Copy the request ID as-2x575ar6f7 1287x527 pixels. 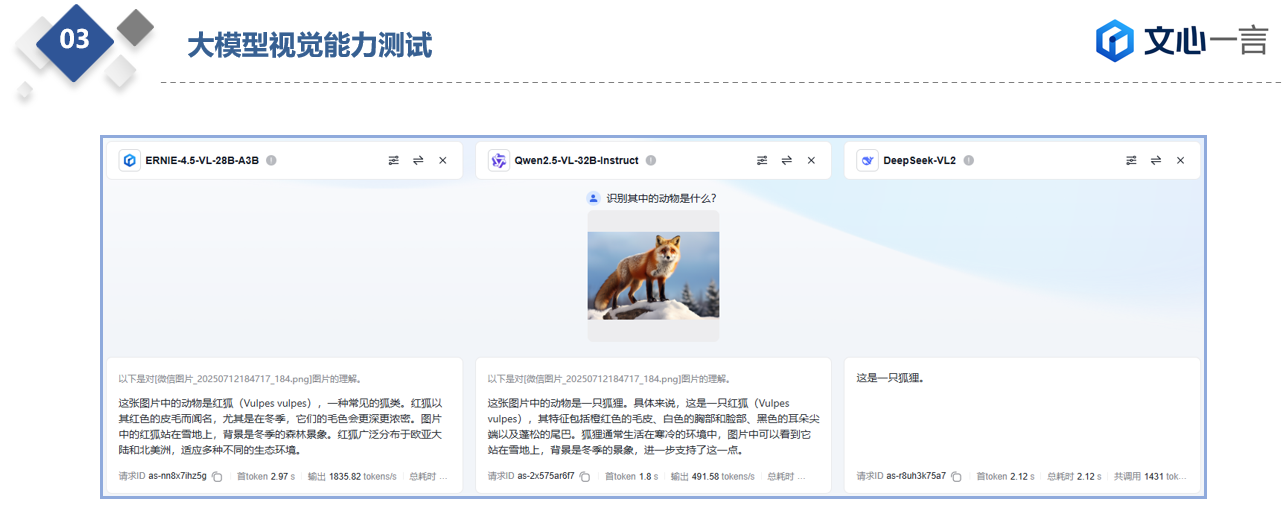pyautogui.click(x=585, y=477)
